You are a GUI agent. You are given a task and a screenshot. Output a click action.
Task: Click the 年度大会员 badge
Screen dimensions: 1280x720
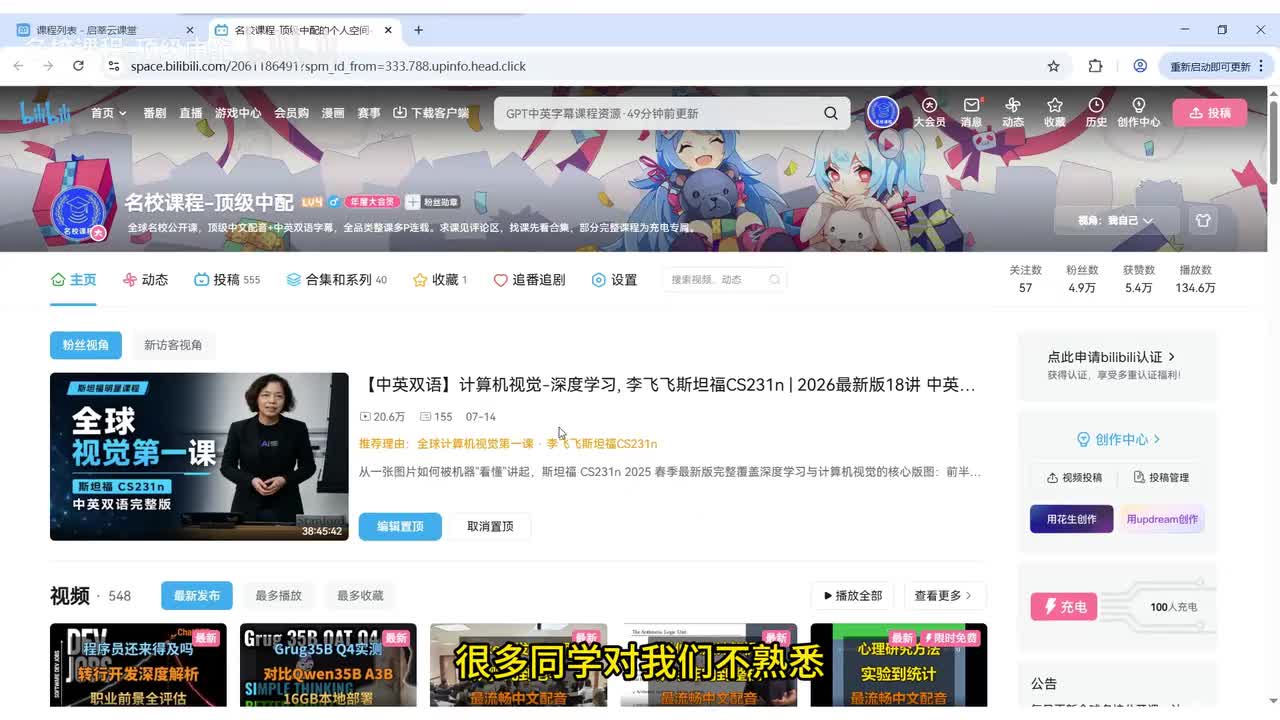point(373,202)
